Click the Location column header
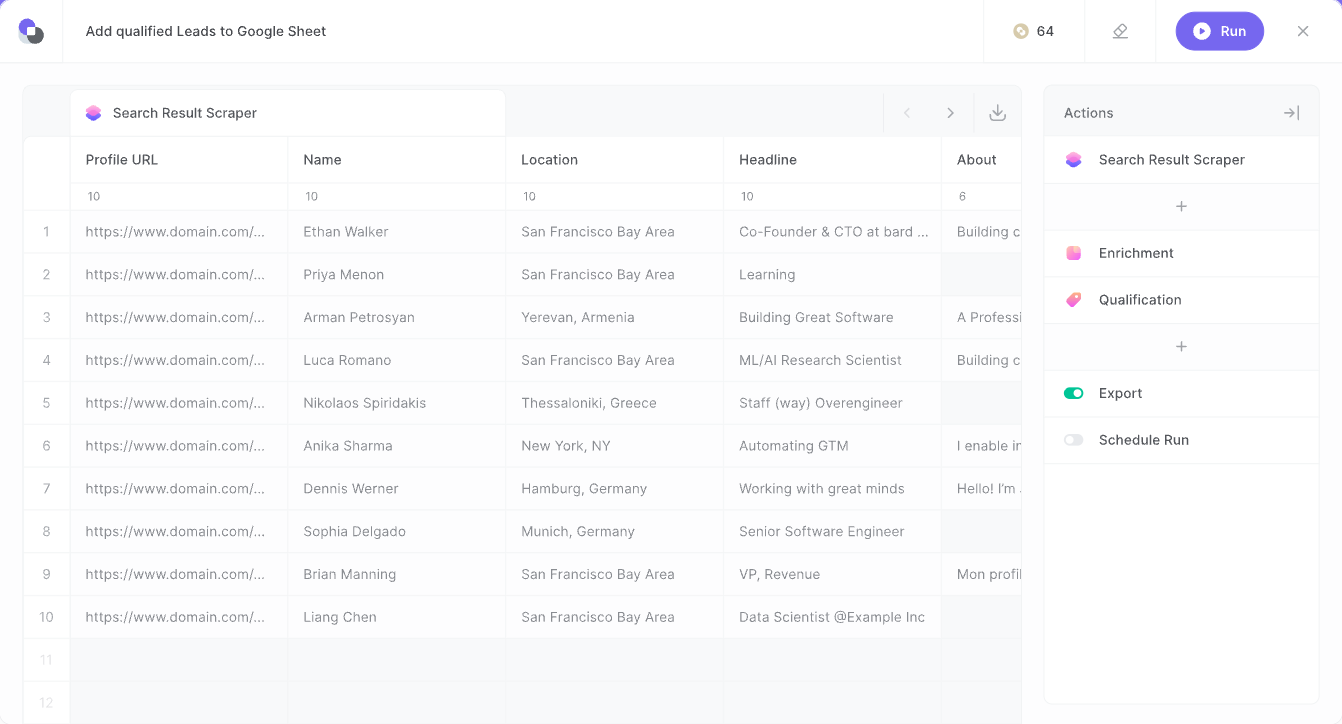Viewport: 1342px width, 724px height. (615, 160)
